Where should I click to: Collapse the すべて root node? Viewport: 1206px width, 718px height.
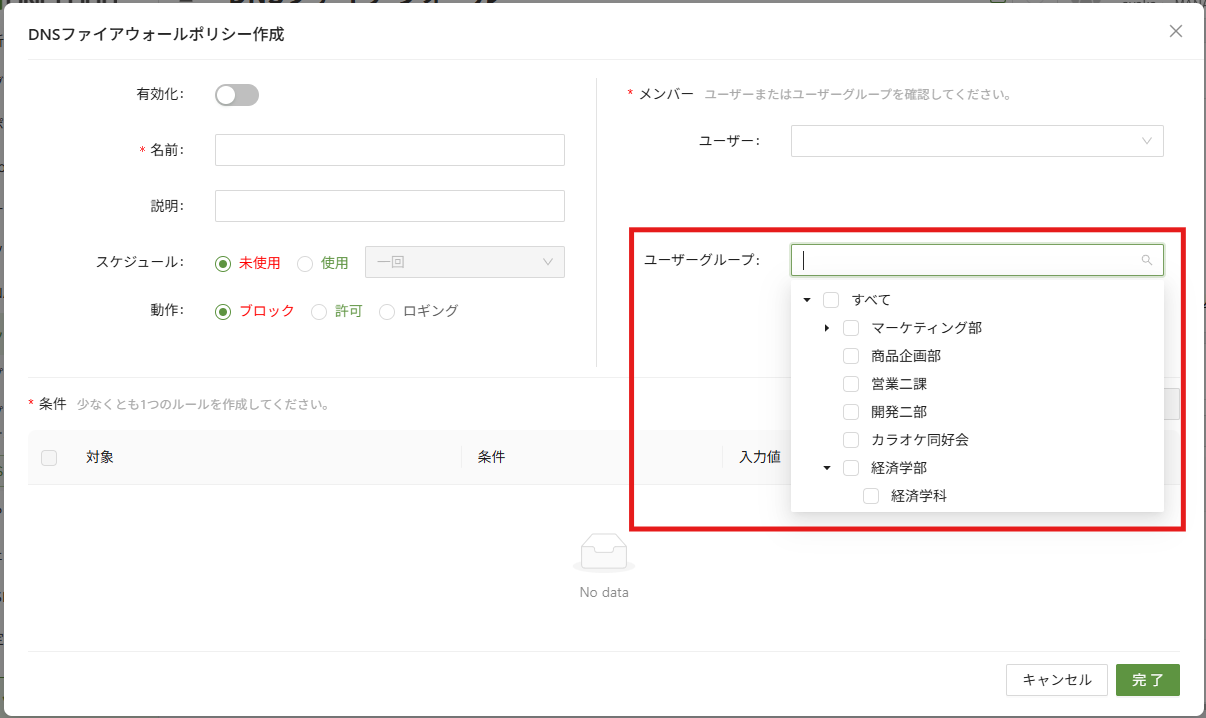tap(807, 300)
